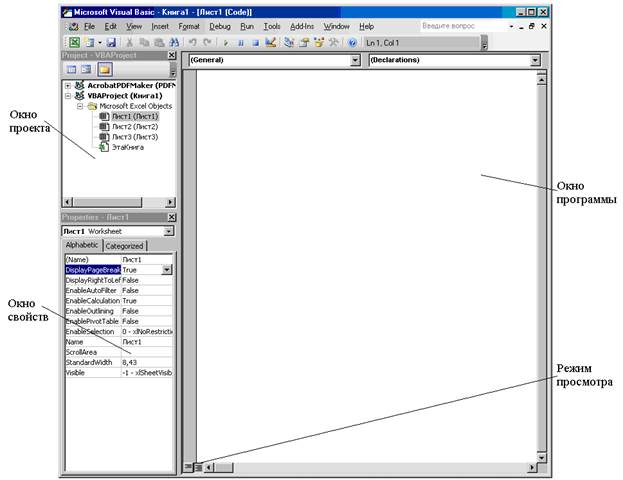Click the Undo arrow icon

(x=193, y=42)
